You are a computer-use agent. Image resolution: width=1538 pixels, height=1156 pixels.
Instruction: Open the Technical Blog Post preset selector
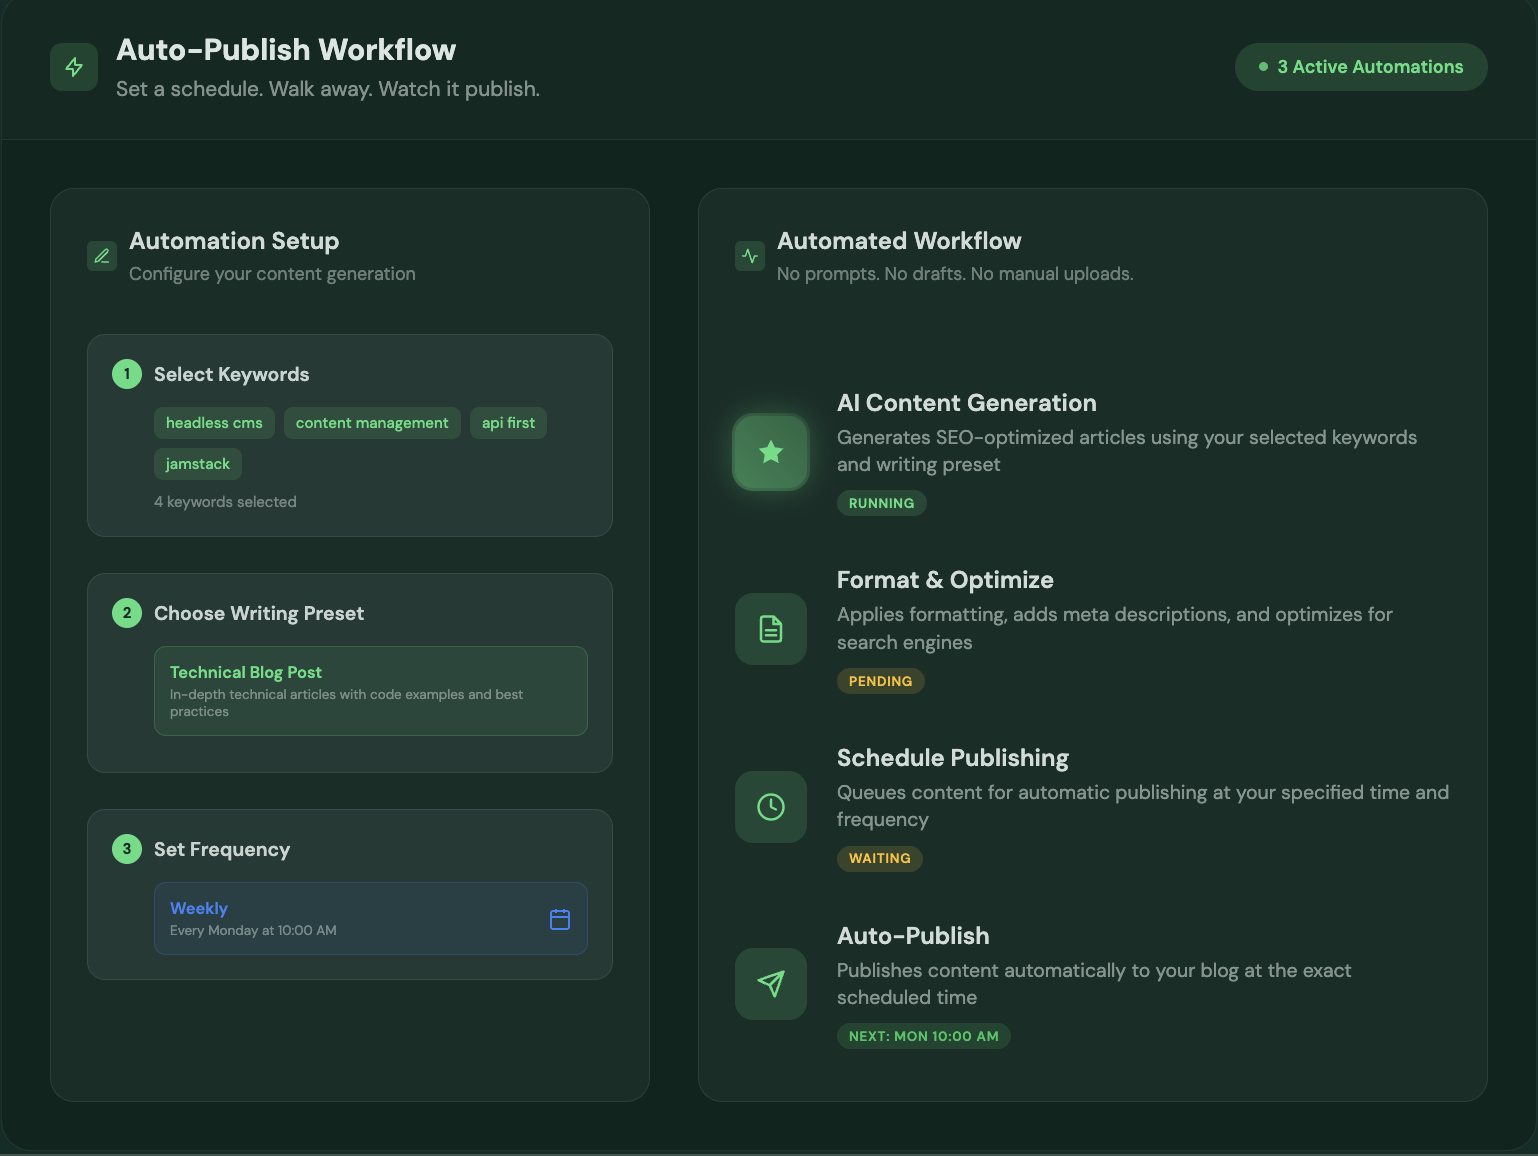click(370, 691)
